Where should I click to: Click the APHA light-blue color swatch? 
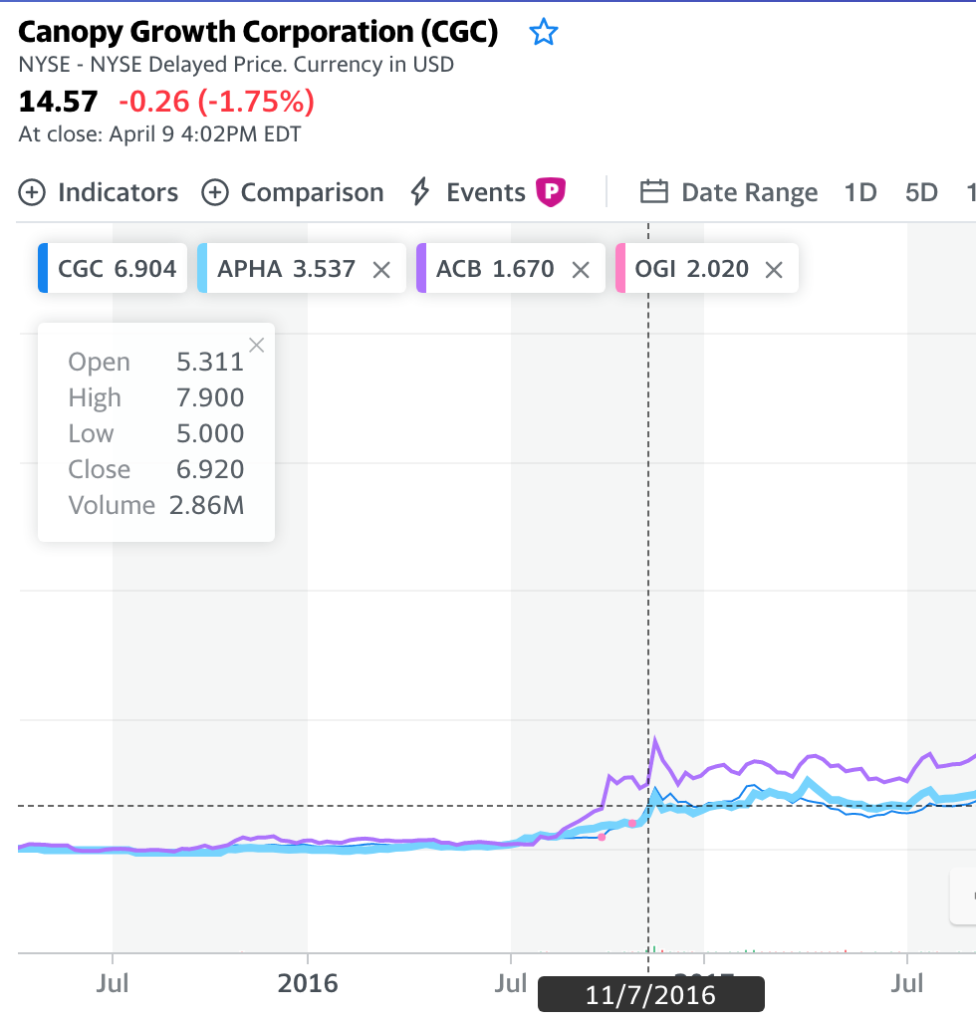tap(203, 268)
